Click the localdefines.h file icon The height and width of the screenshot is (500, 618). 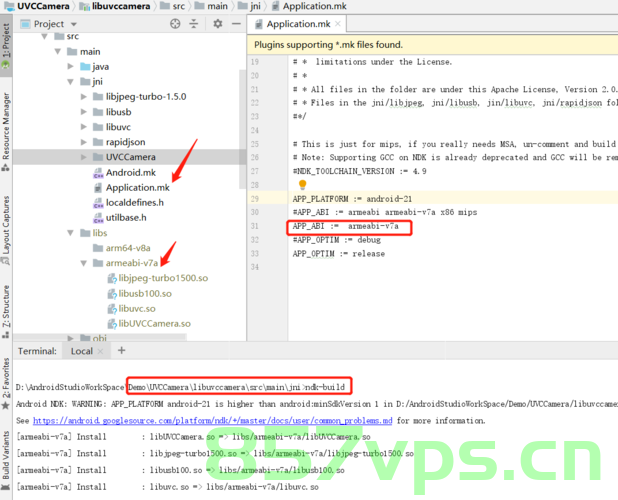(98, 203)
